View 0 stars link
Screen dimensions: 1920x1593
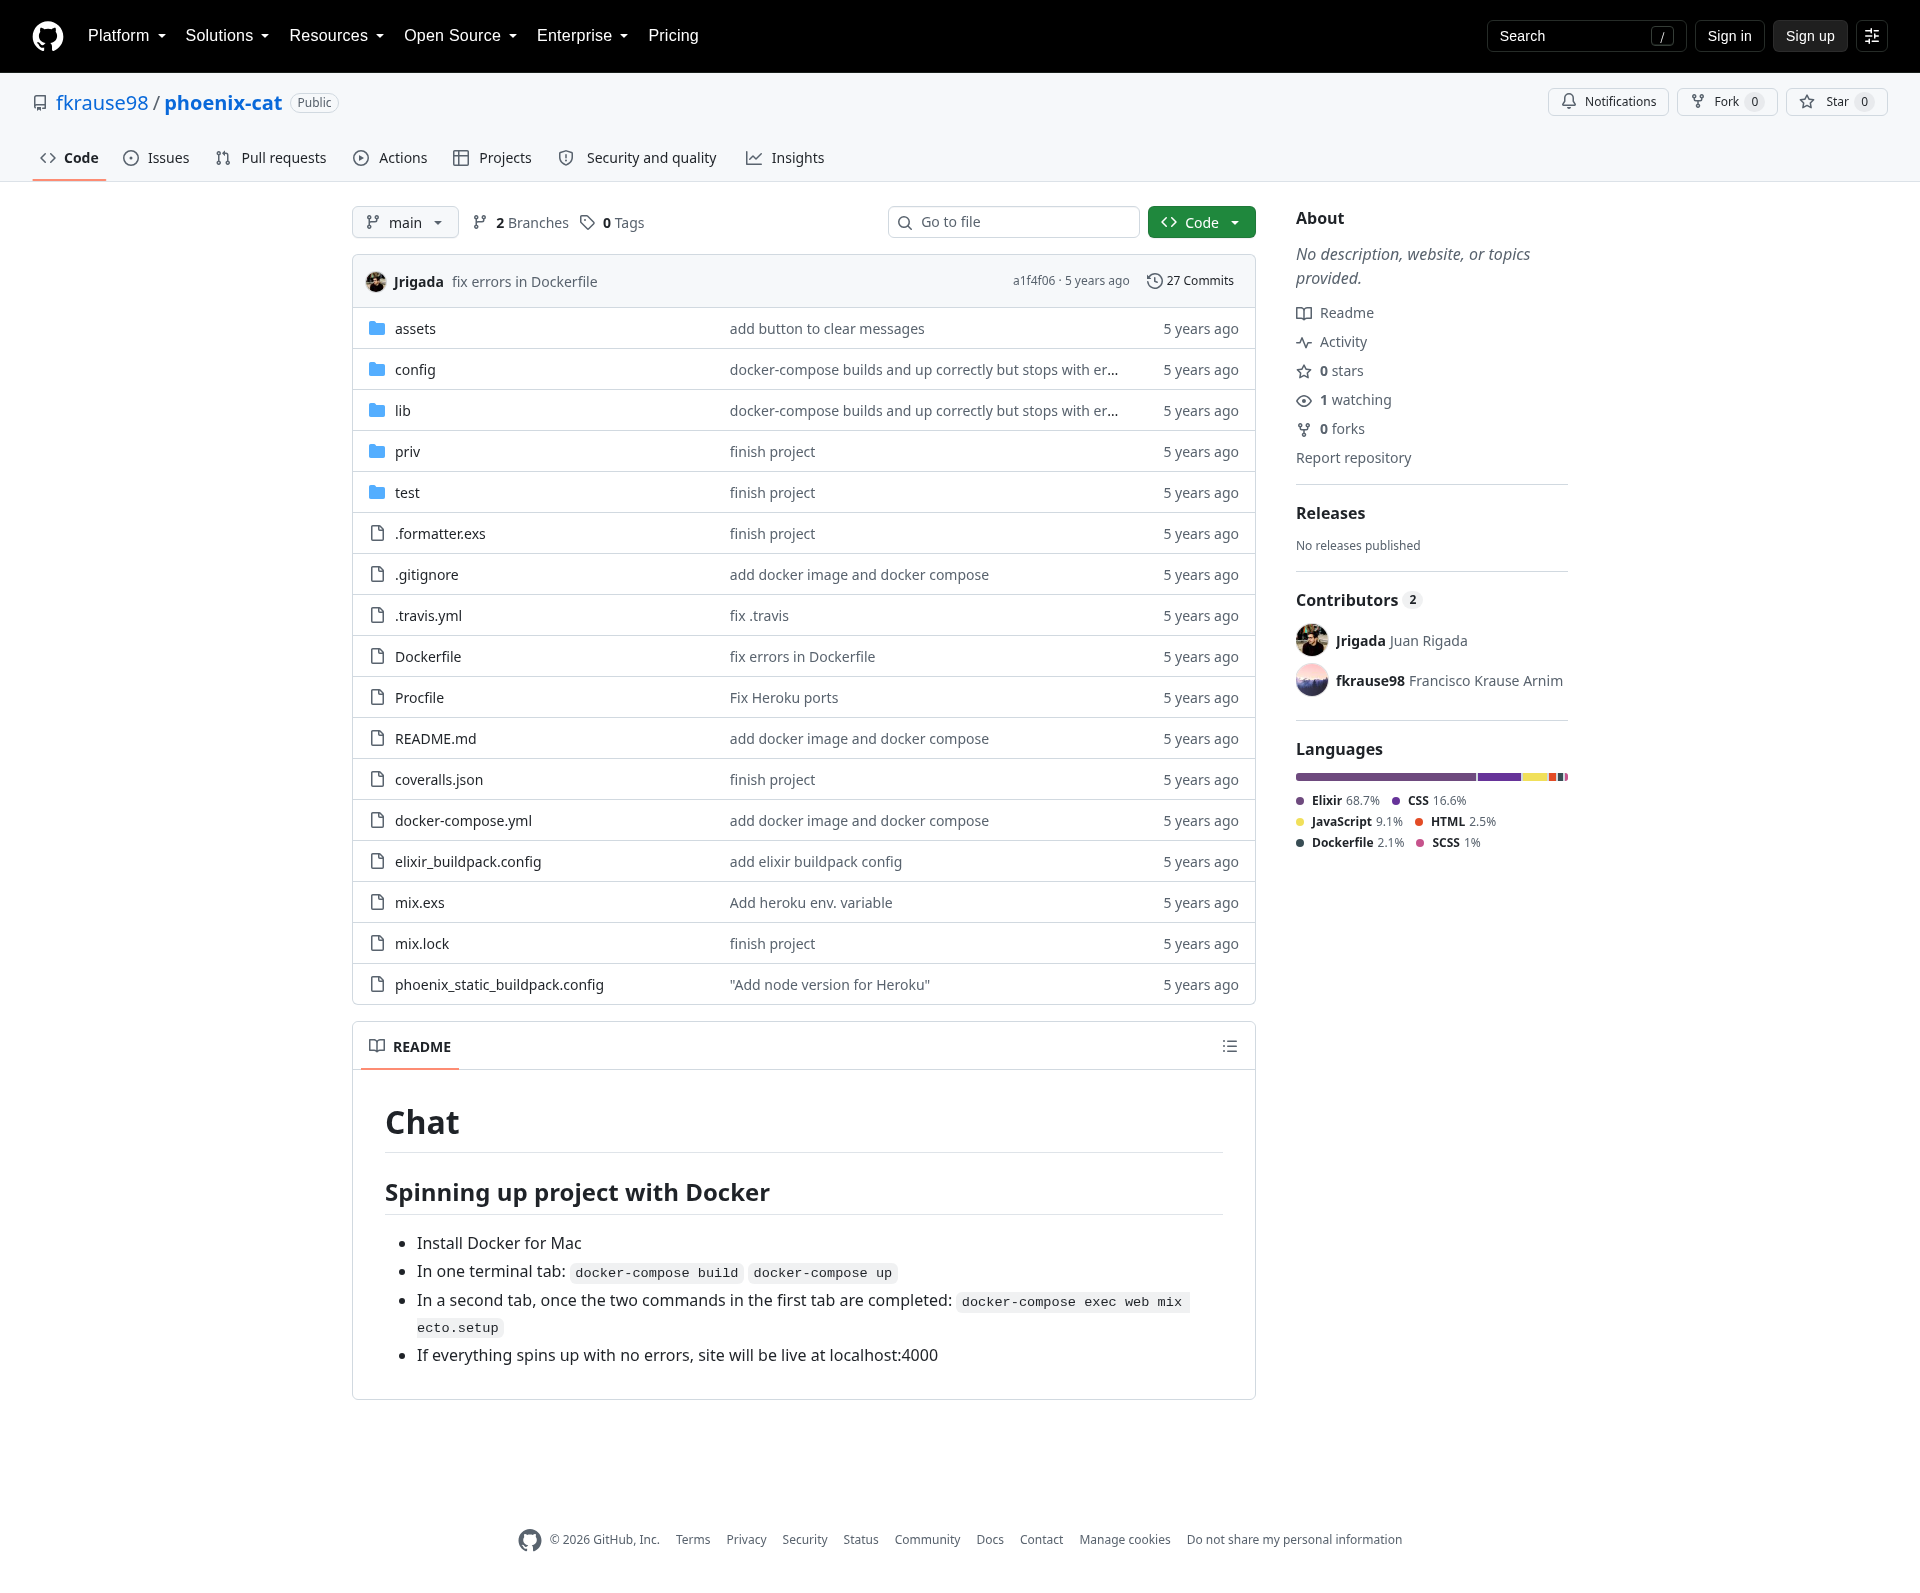1330,371
